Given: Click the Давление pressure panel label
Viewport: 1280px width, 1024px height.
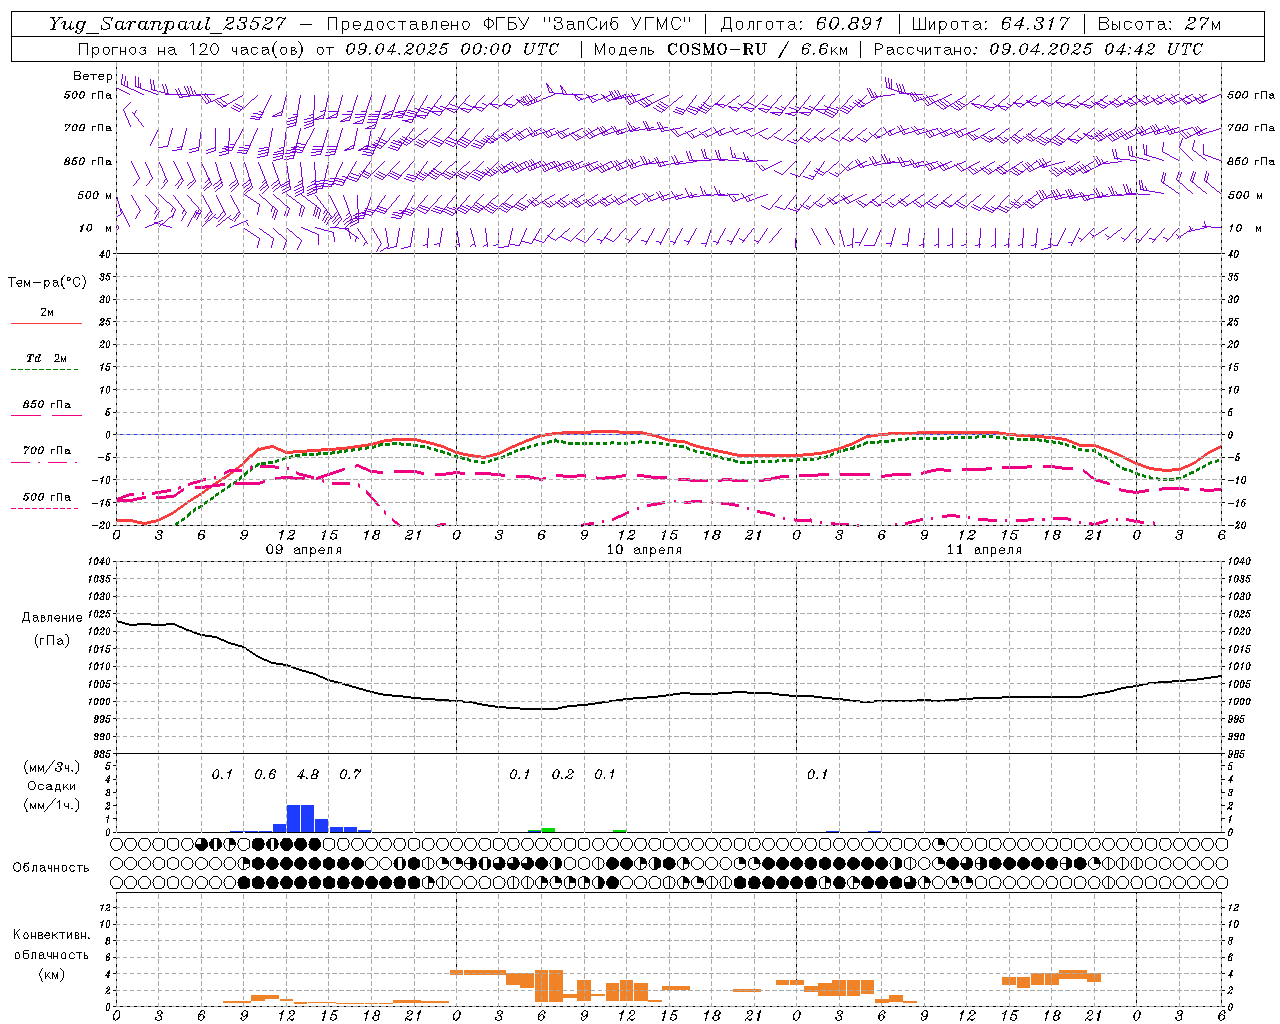Looking at the screenshot, I should [52, 618].
